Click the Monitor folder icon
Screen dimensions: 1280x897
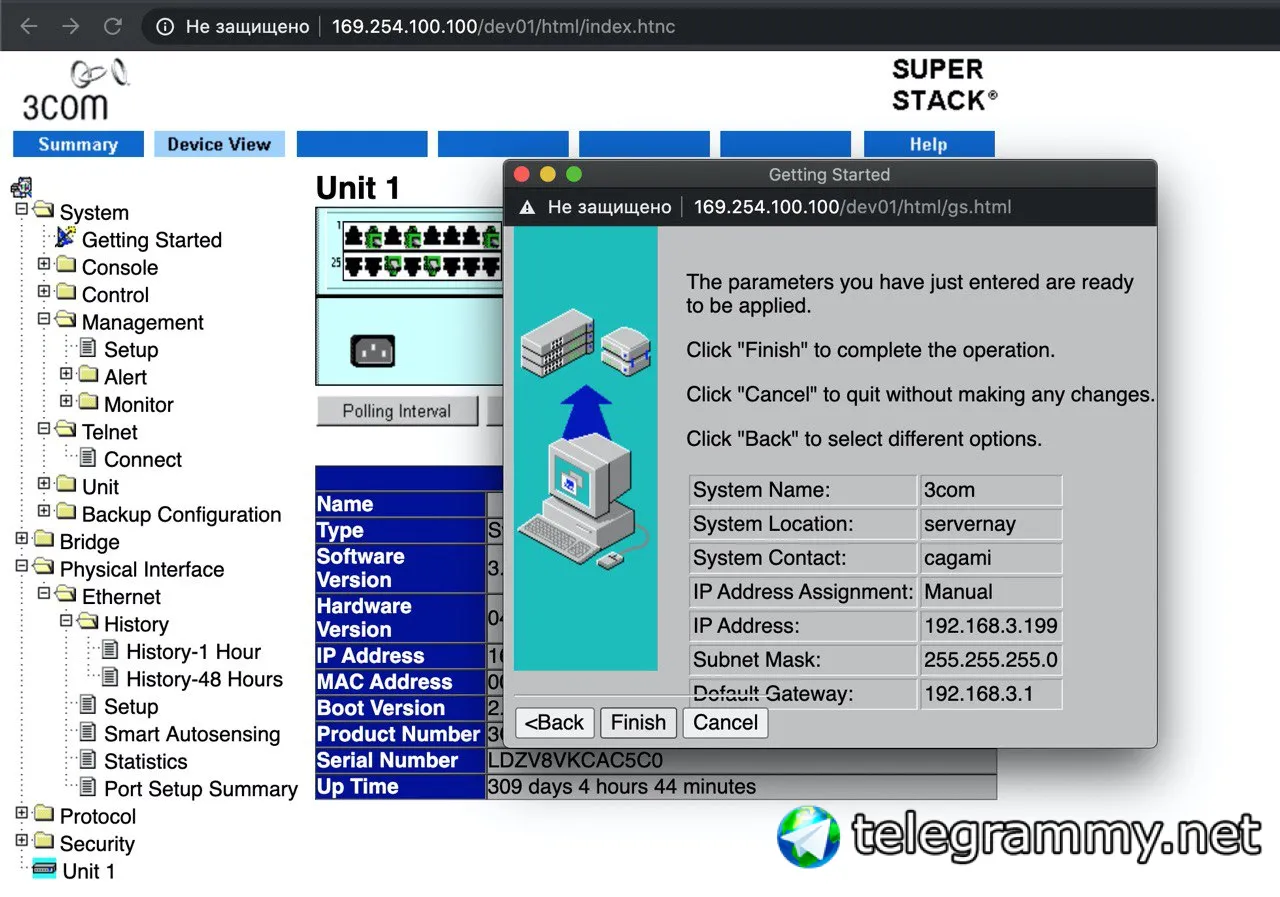coord(88,403)
